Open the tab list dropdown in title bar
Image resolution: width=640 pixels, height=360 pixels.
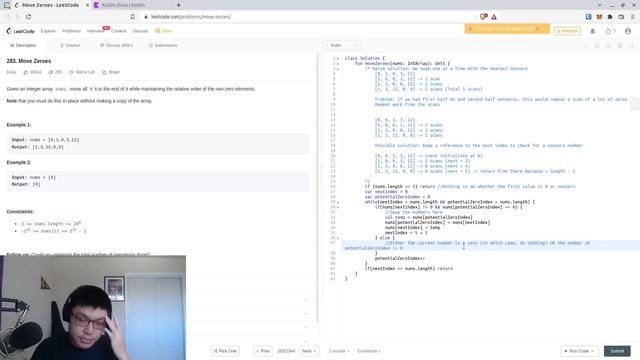tap(599, 5)
